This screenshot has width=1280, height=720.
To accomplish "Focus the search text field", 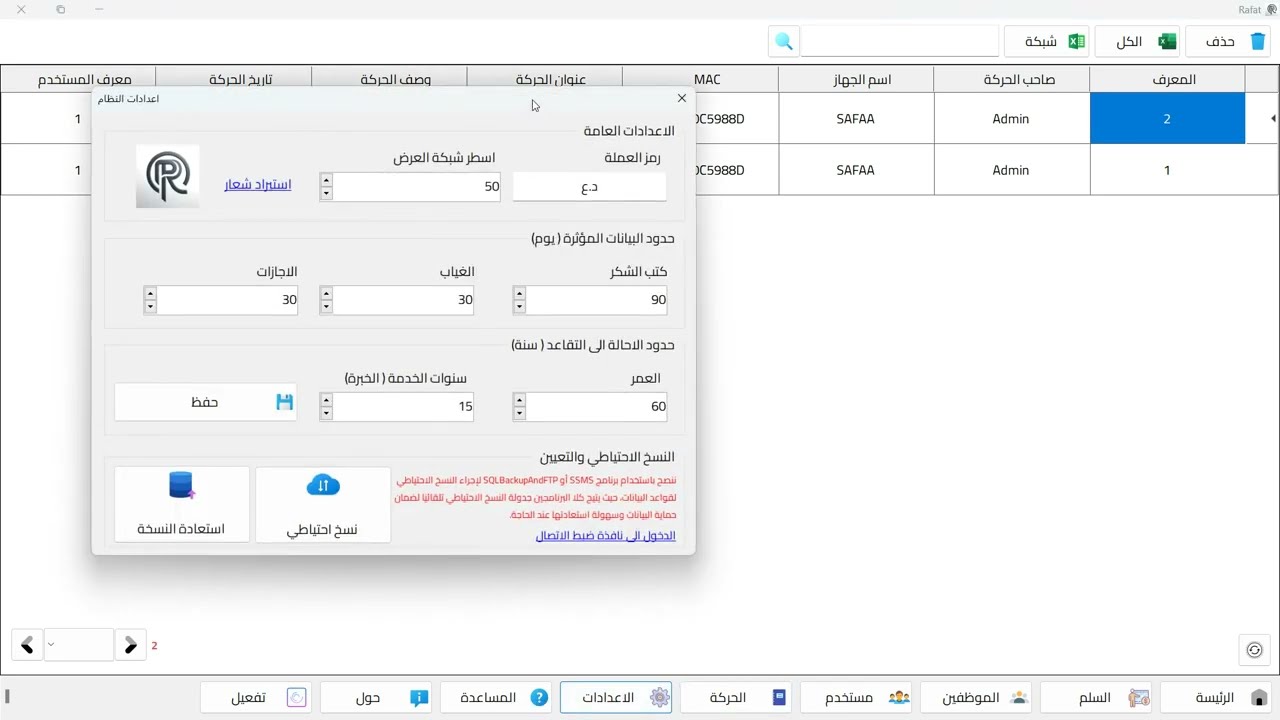I will click(899, 41).
